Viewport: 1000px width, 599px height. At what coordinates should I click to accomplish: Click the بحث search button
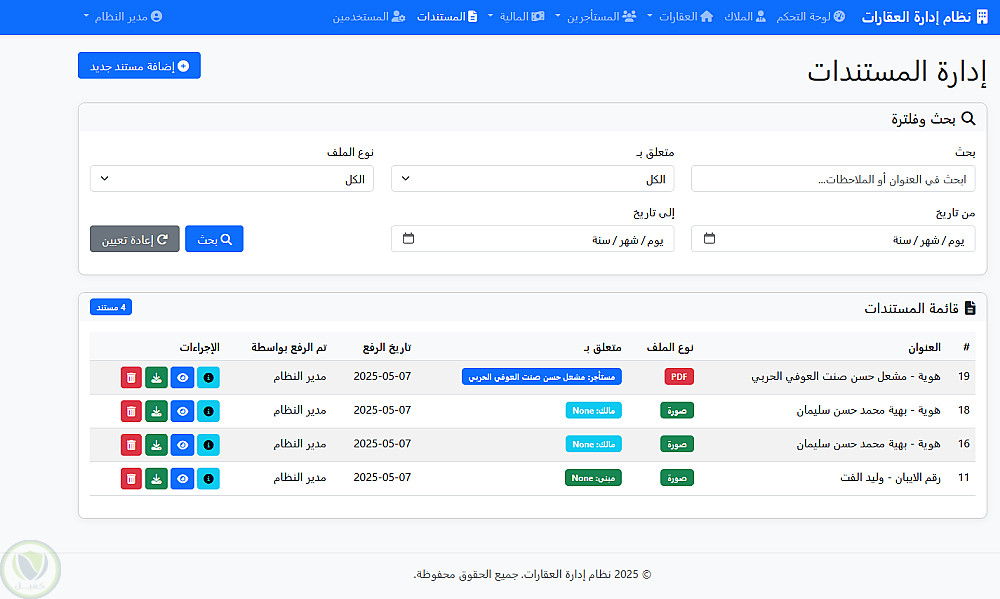[214, 239]
